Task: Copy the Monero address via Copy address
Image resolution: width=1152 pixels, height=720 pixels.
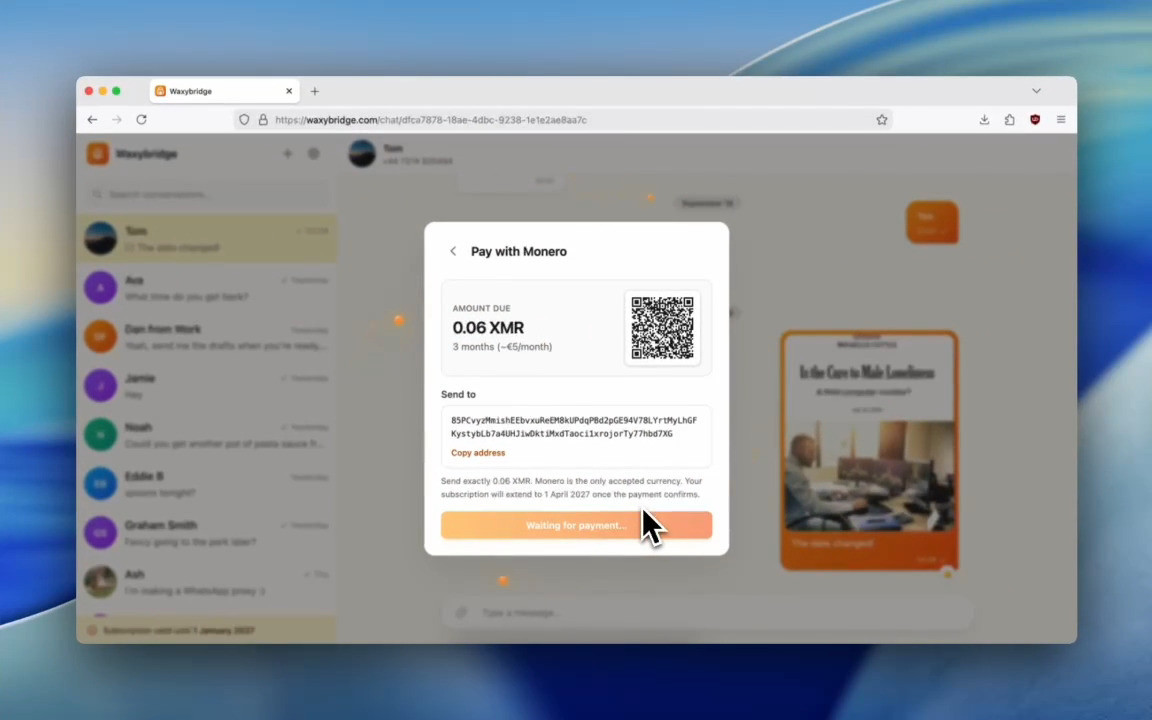Action: (478, 453)
